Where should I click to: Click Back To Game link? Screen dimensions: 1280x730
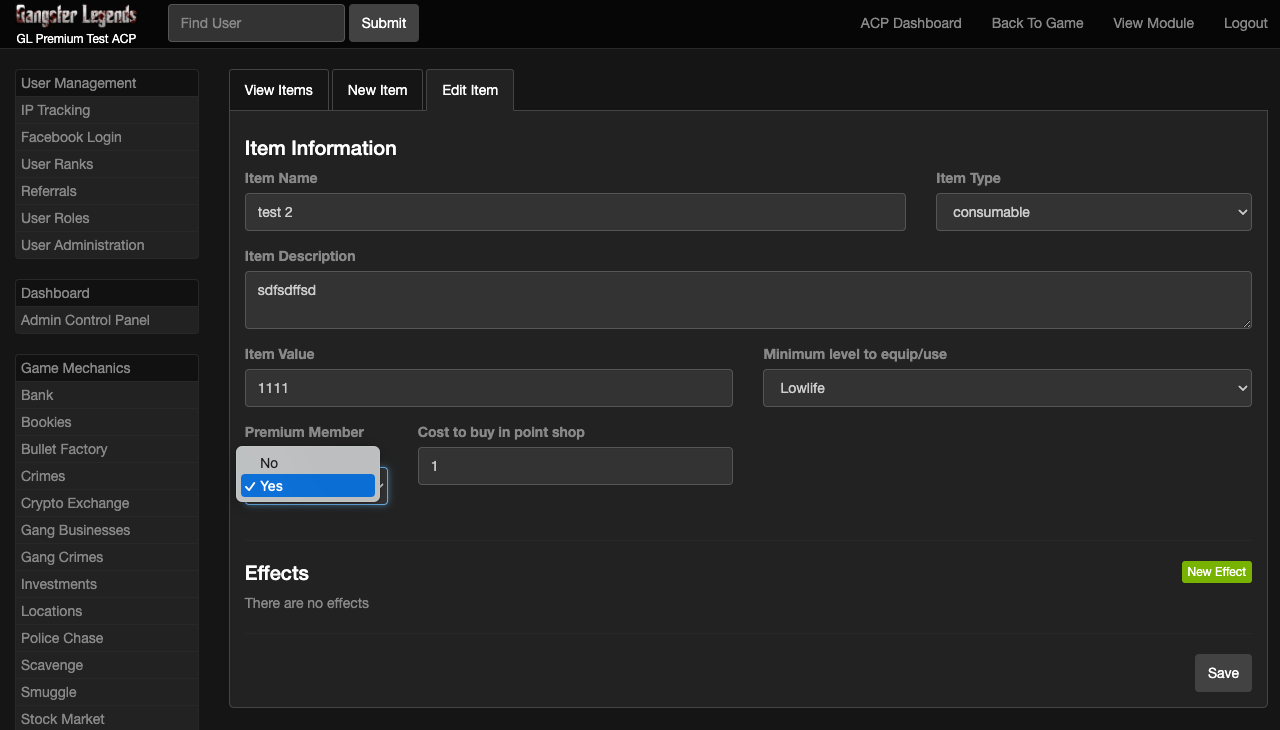(1037, 23)
